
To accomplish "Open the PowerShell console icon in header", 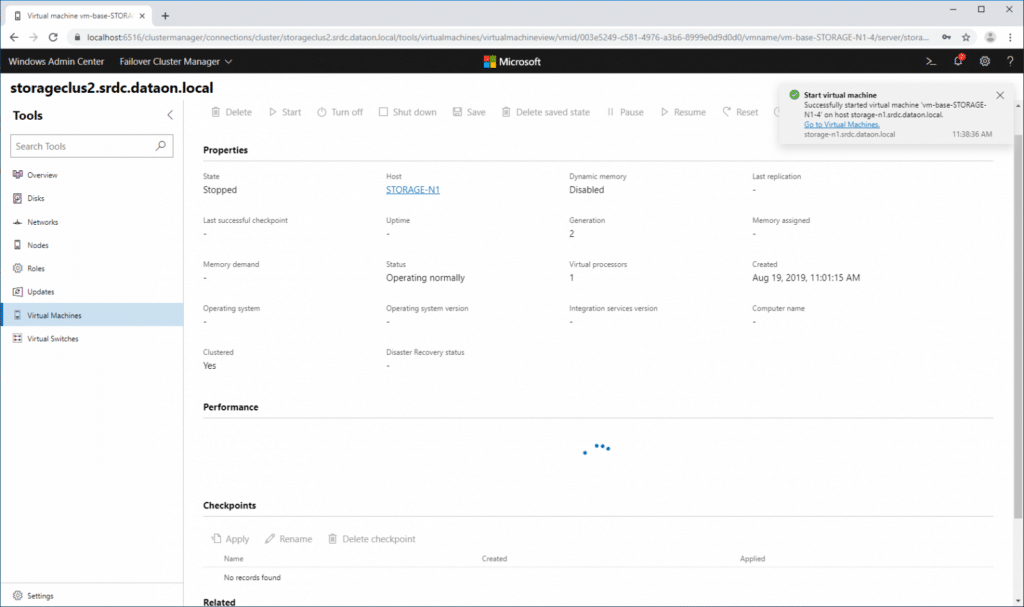I will 931,61.
